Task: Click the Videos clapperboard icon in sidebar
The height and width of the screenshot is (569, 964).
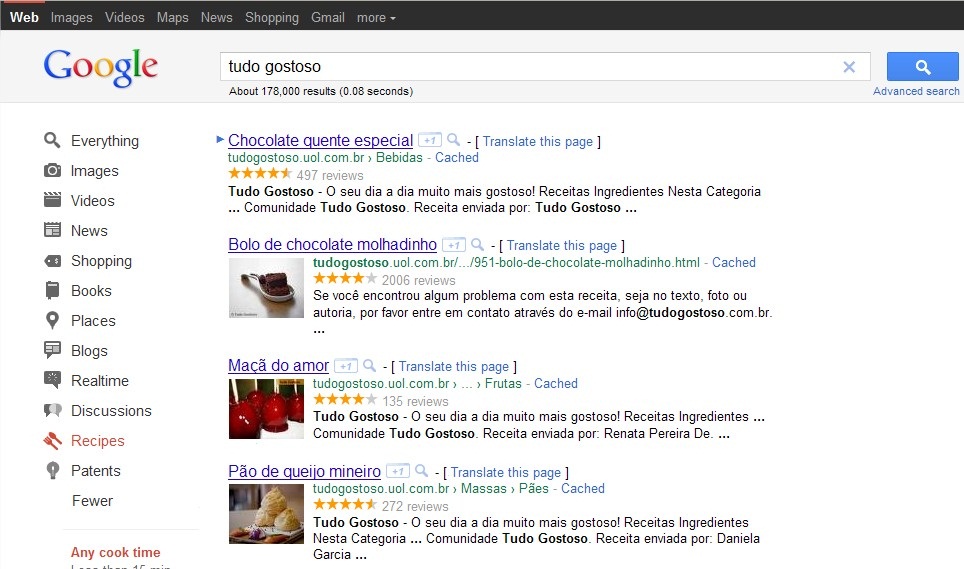Action: 52,200
